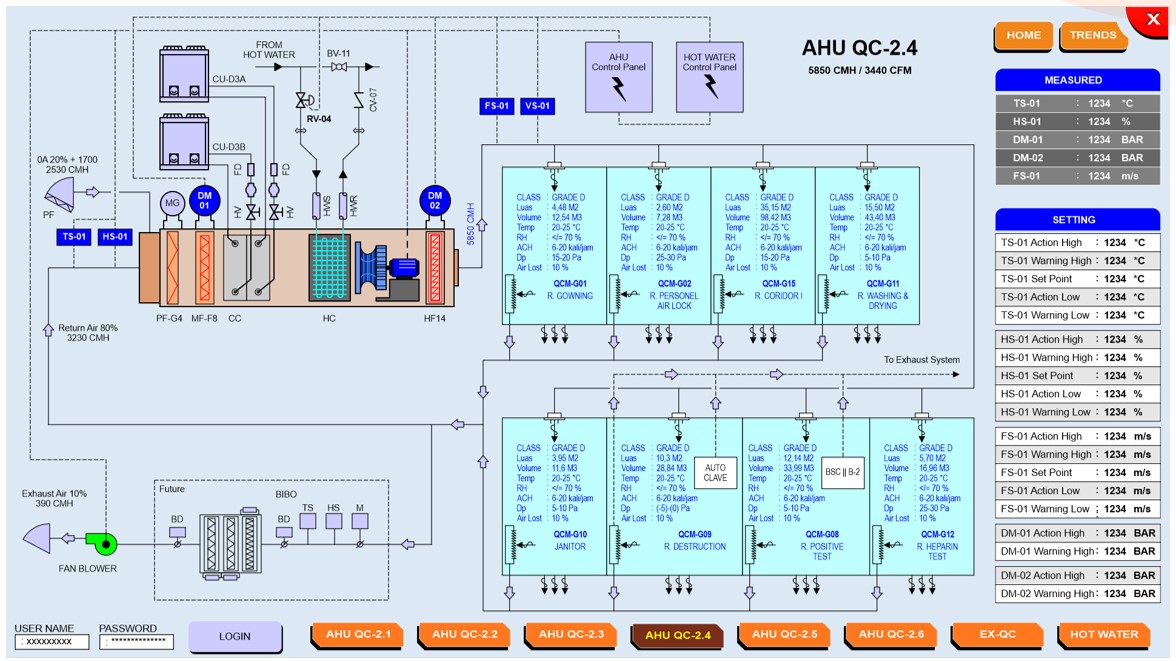Click the RV-04 regulating valve symbol
This screenshot has height=661, width=1176.
click(x=300, y=100)
